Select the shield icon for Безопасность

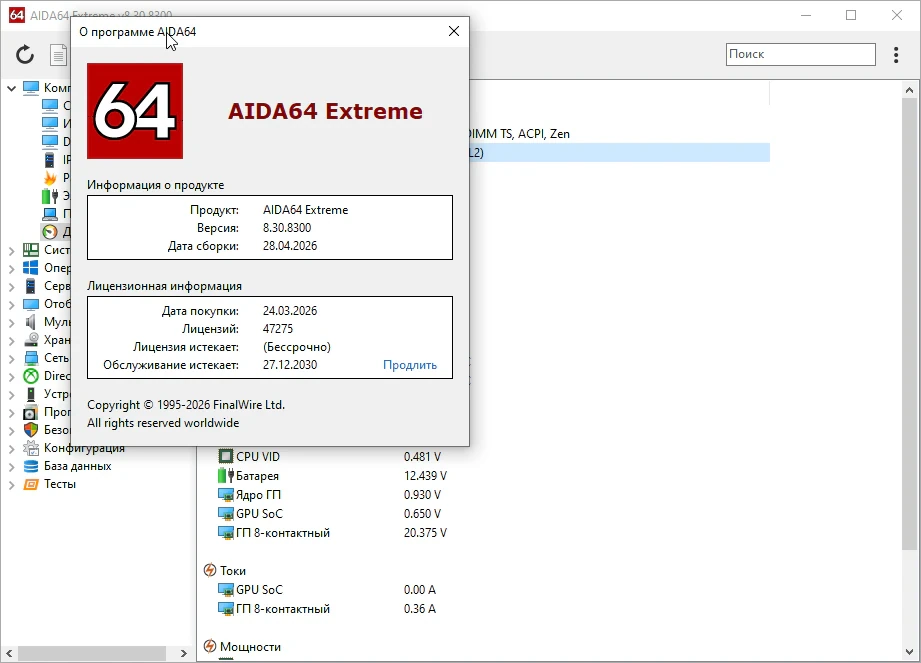click(31, 430)
